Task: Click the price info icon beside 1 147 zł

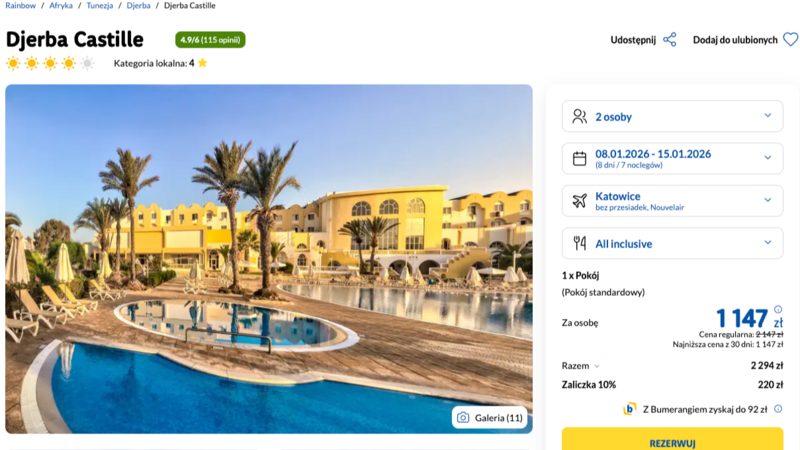Action: click(x=778, y=309)
